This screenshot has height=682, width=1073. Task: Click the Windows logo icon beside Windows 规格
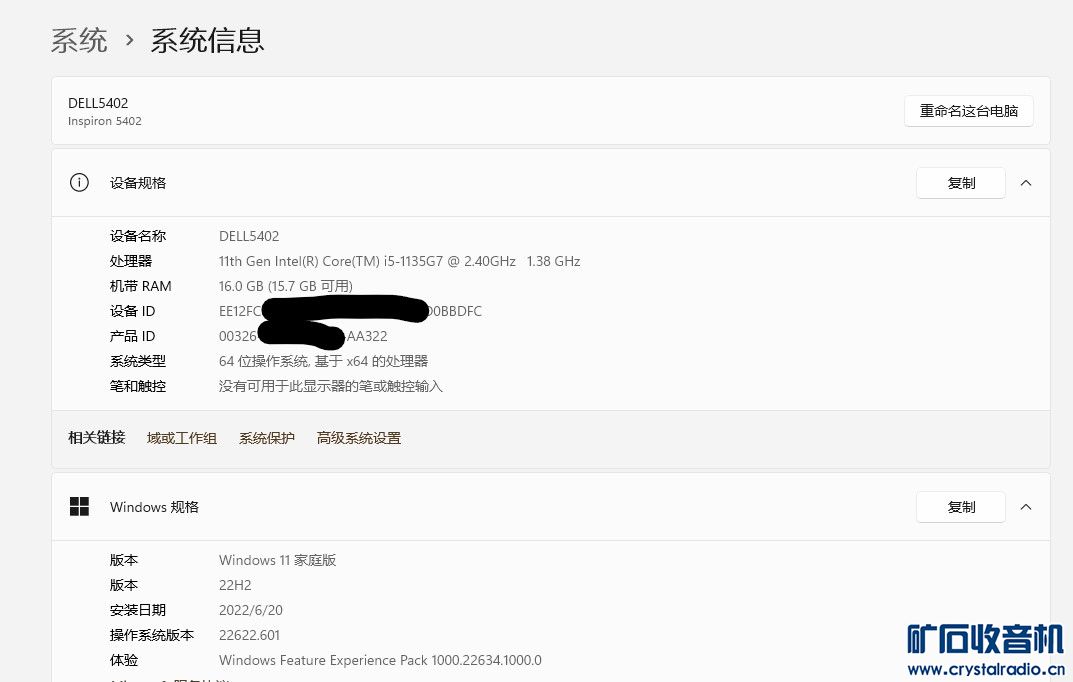point(79,506)
